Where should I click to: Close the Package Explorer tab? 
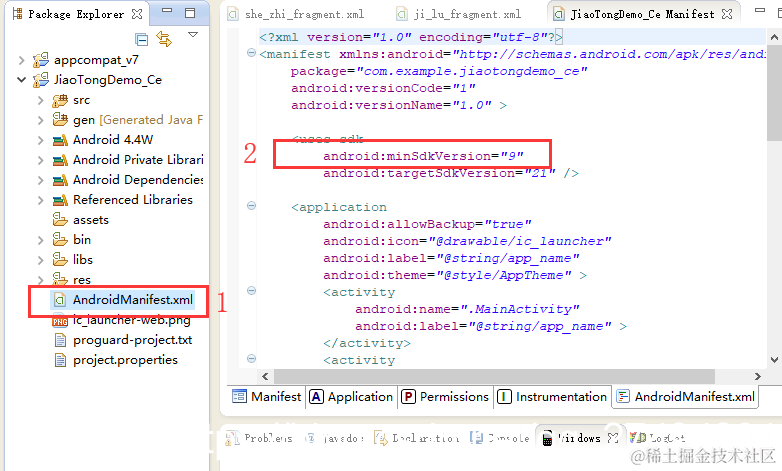click(137, 14)
